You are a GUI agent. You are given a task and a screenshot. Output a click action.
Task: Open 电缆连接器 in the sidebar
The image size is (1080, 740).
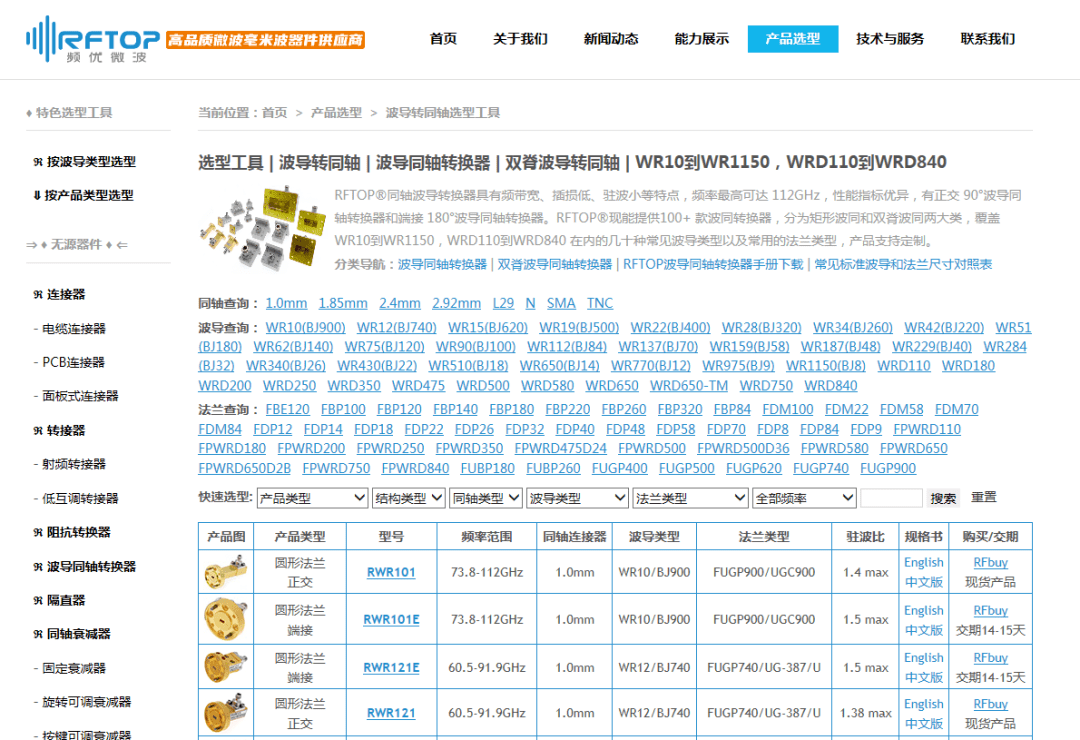click(x=74, y=329)
